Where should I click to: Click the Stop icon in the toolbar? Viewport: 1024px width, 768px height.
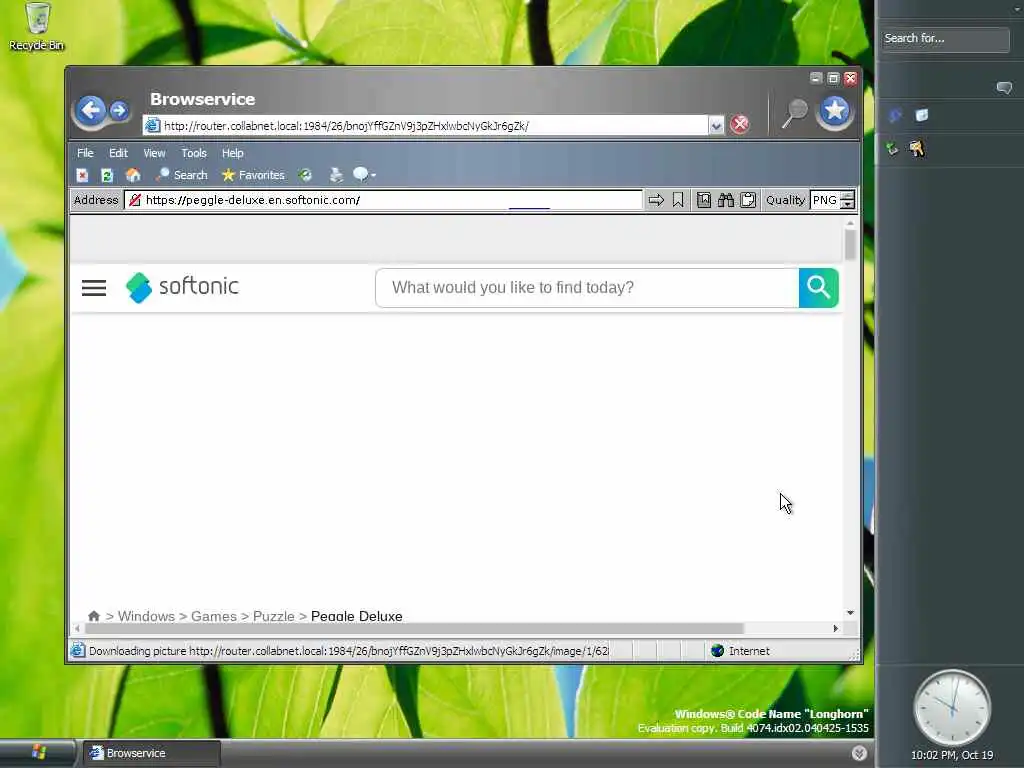[82, 175]
